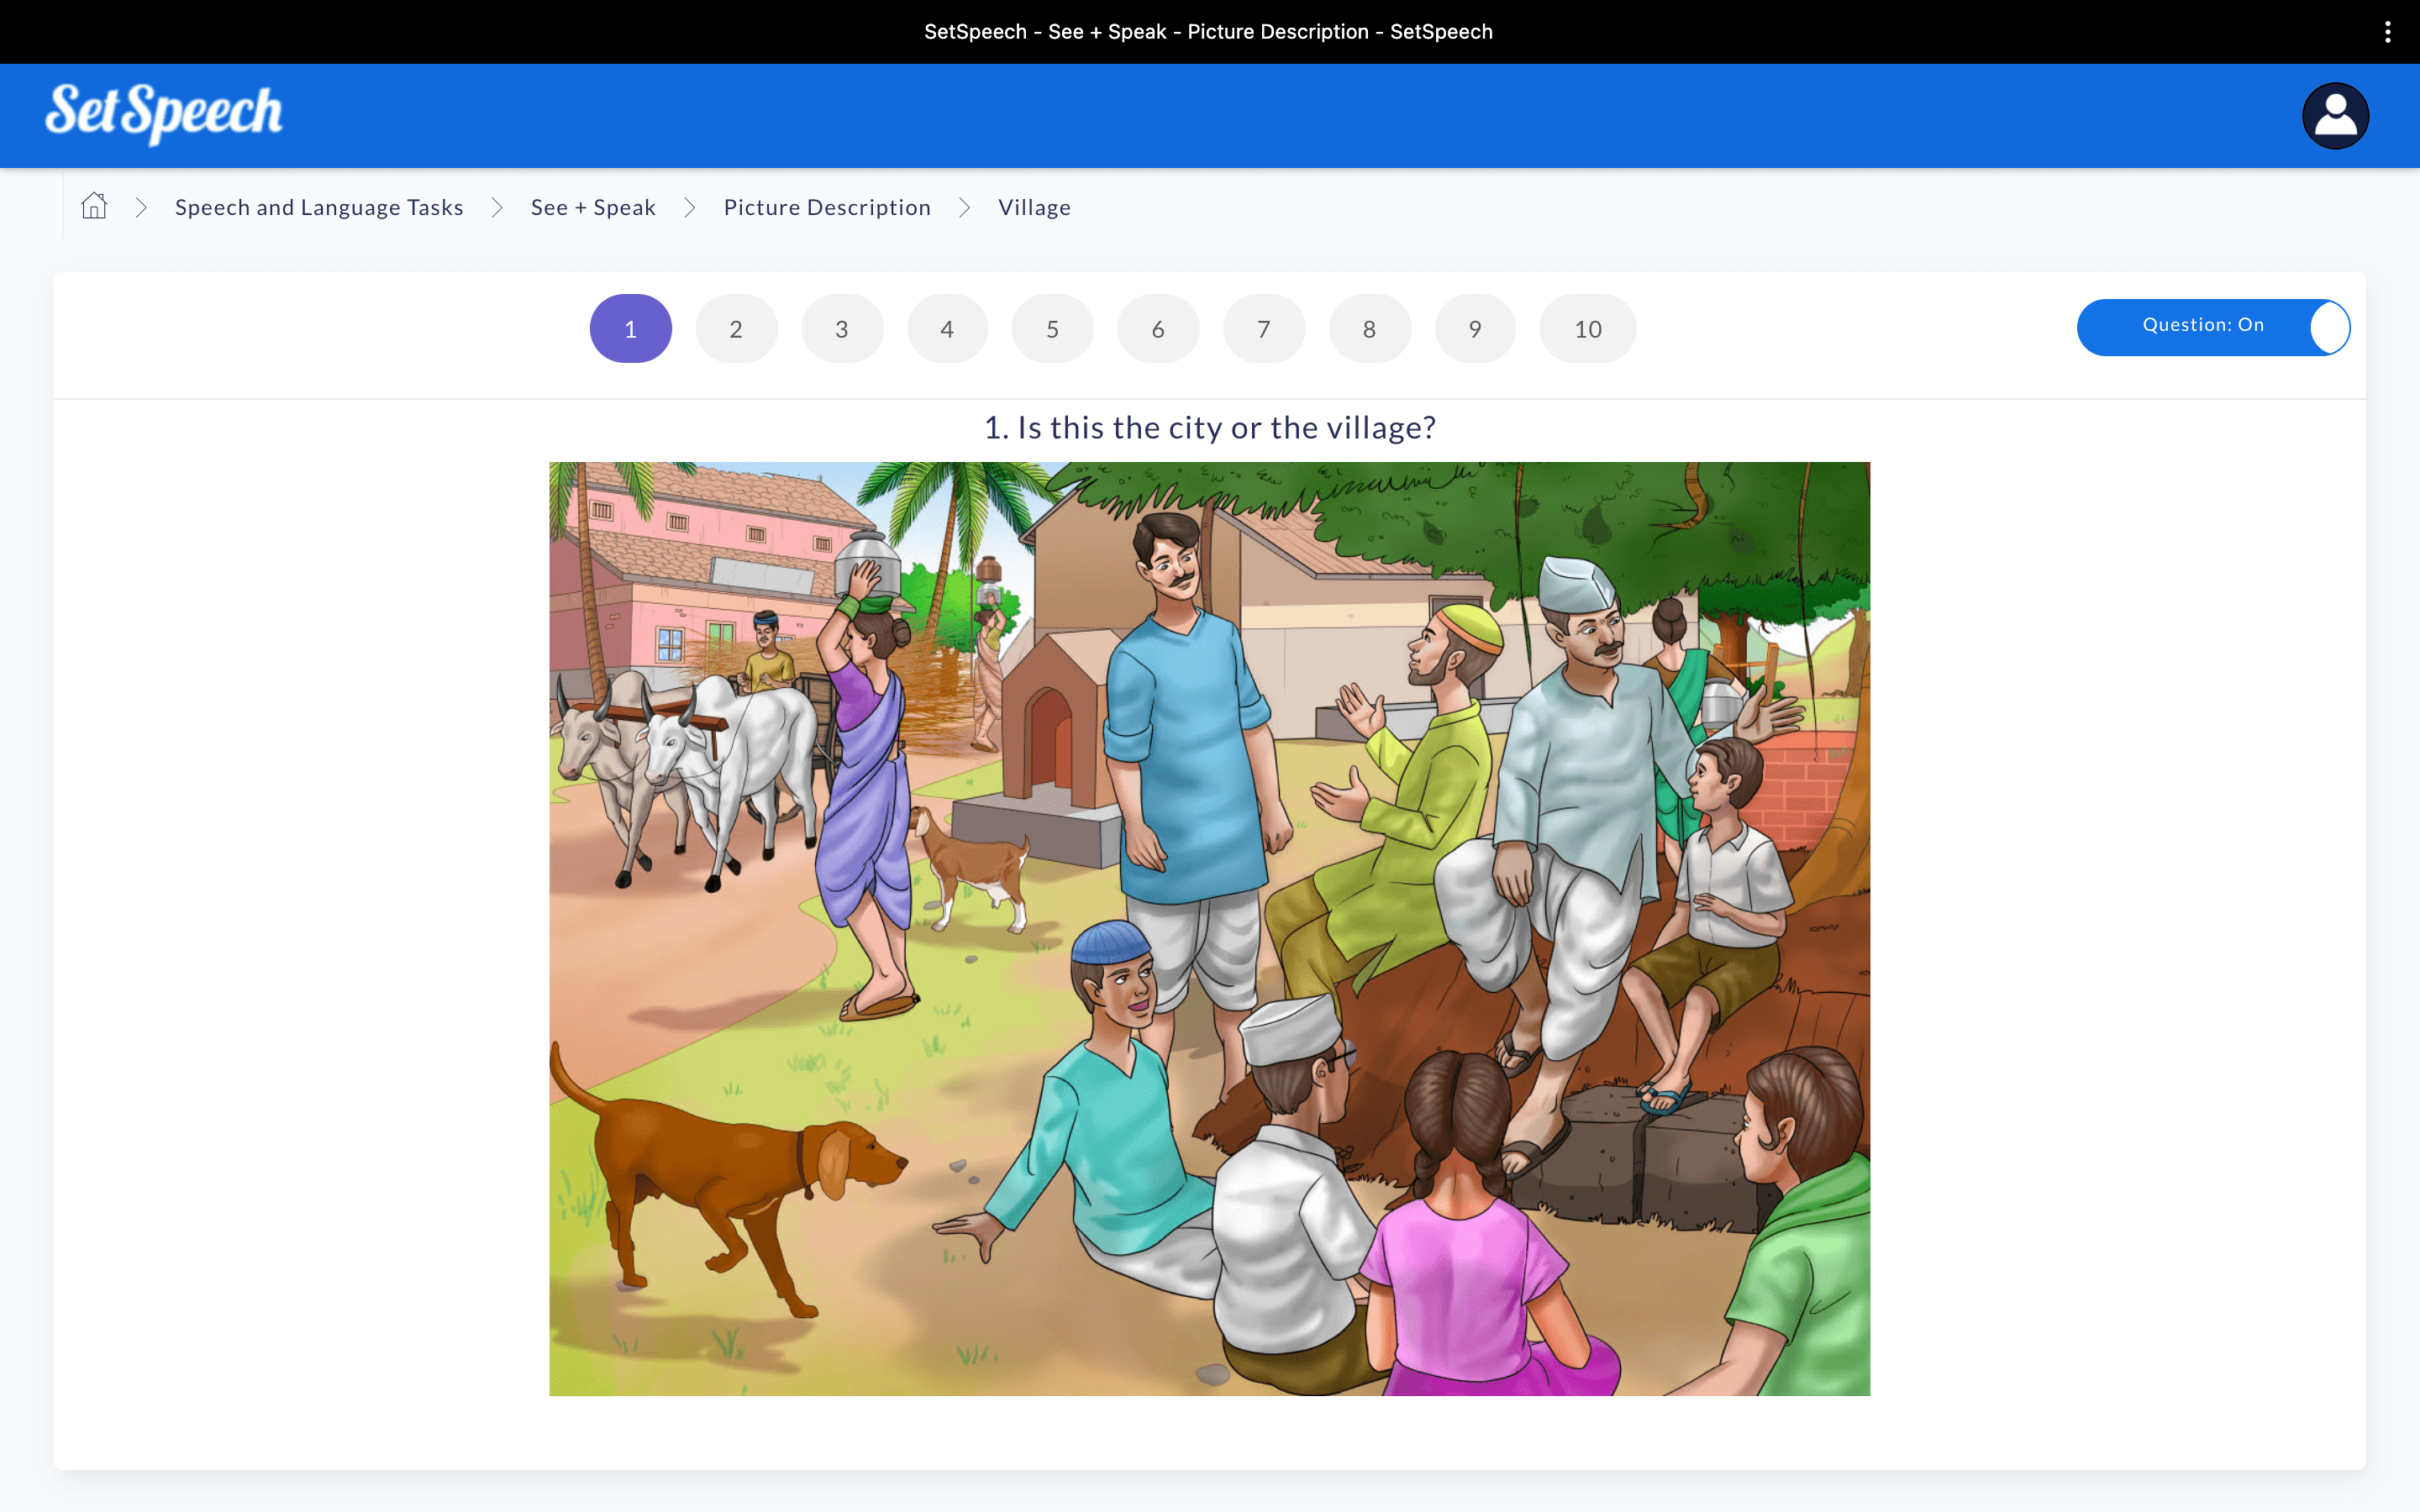Select the active question 1 button

tap(631, 328)
